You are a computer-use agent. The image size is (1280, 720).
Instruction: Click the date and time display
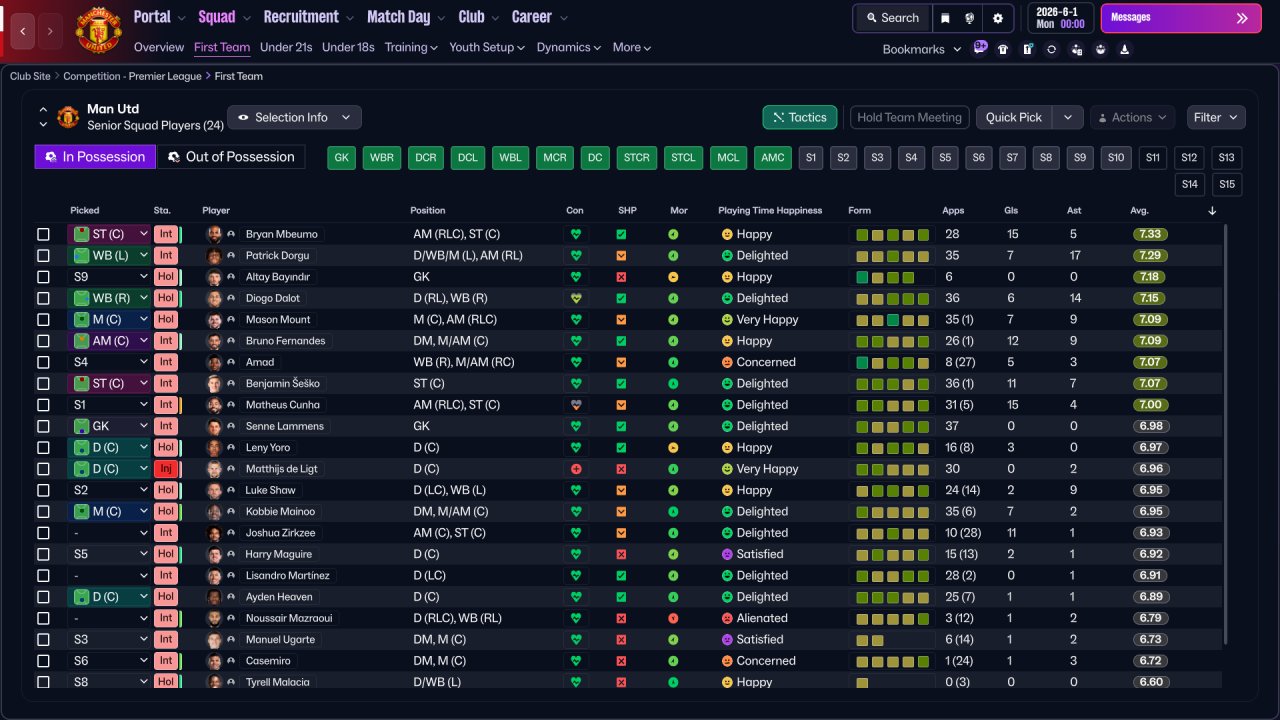click(1059, 18)
